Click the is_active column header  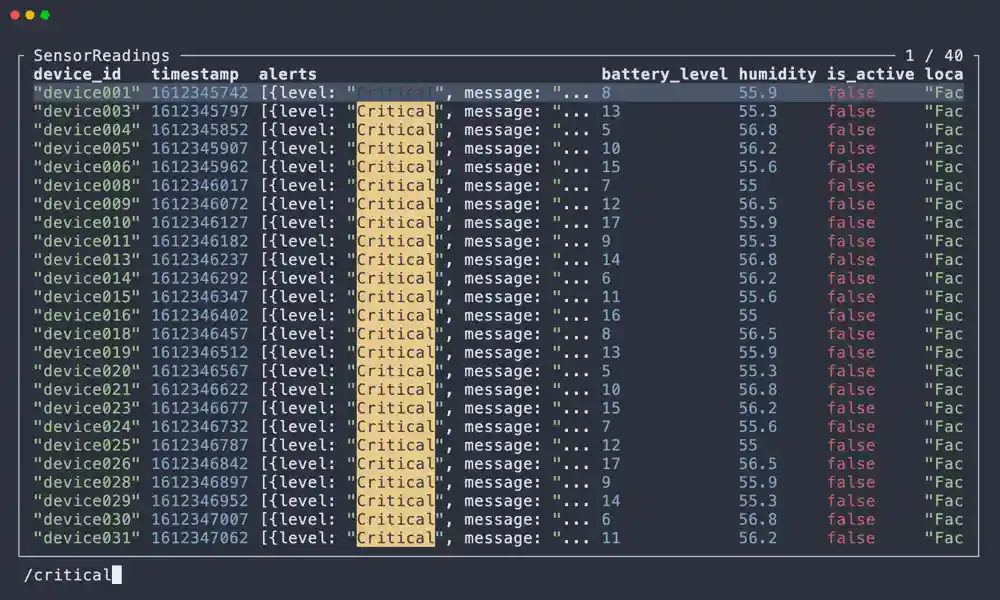pos(871,74)
